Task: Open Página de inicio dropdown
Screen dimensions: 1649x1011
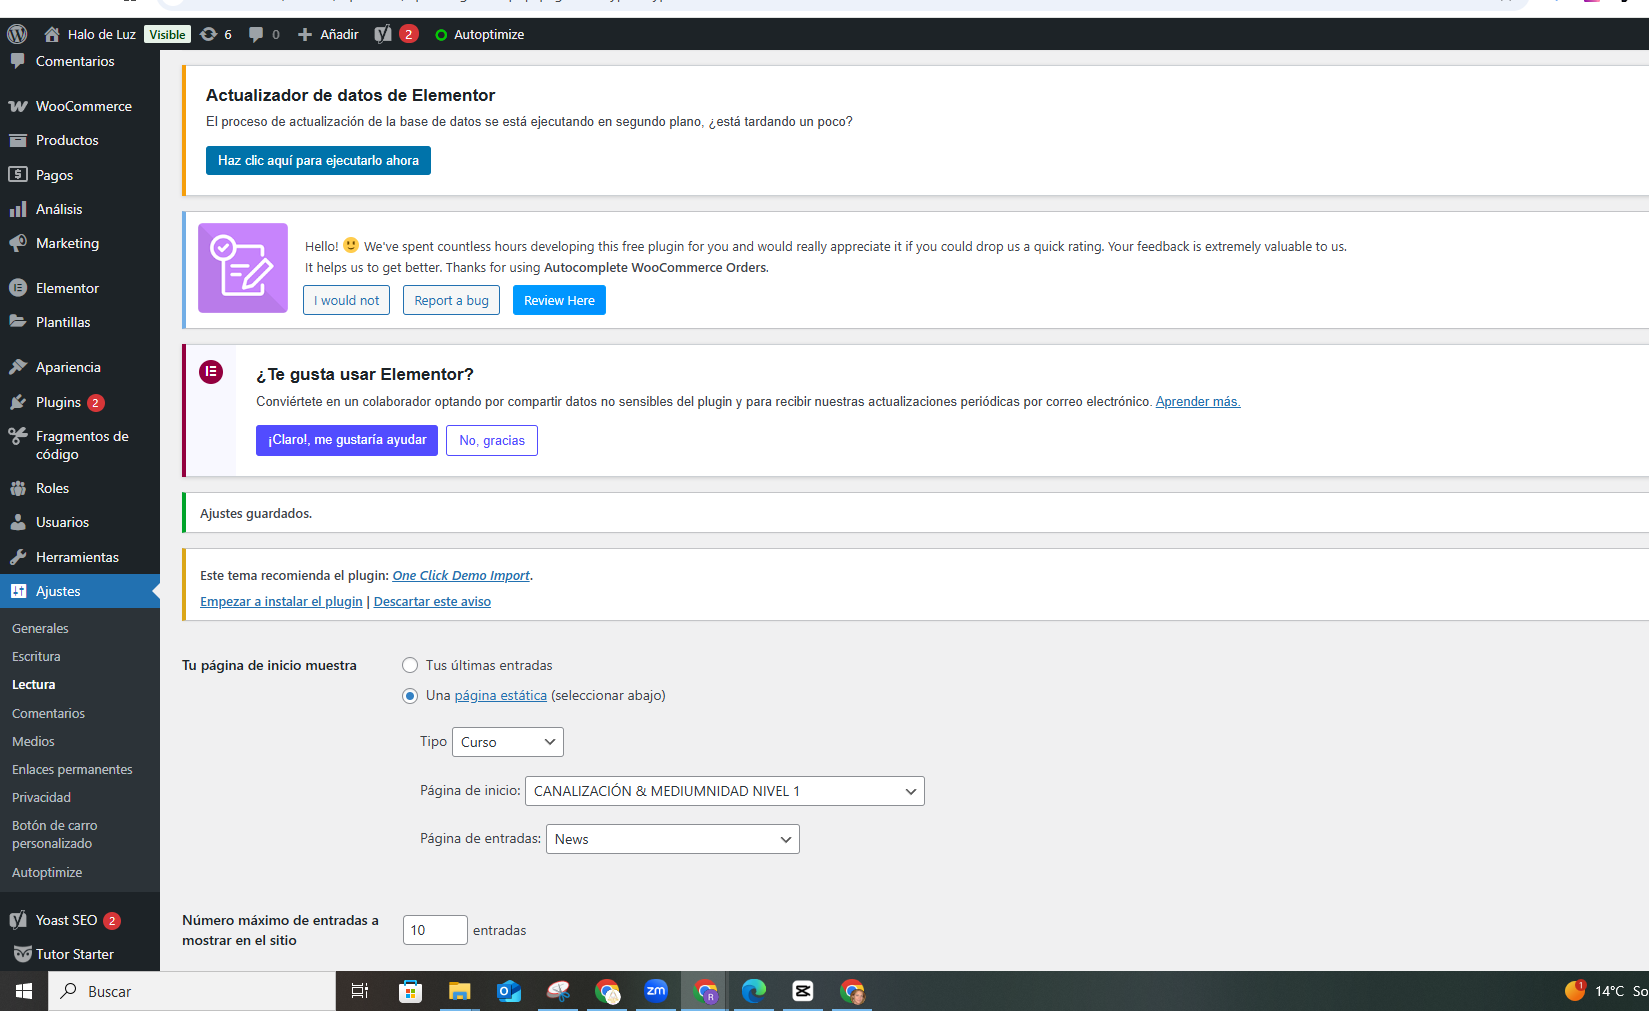Action: 725,791
